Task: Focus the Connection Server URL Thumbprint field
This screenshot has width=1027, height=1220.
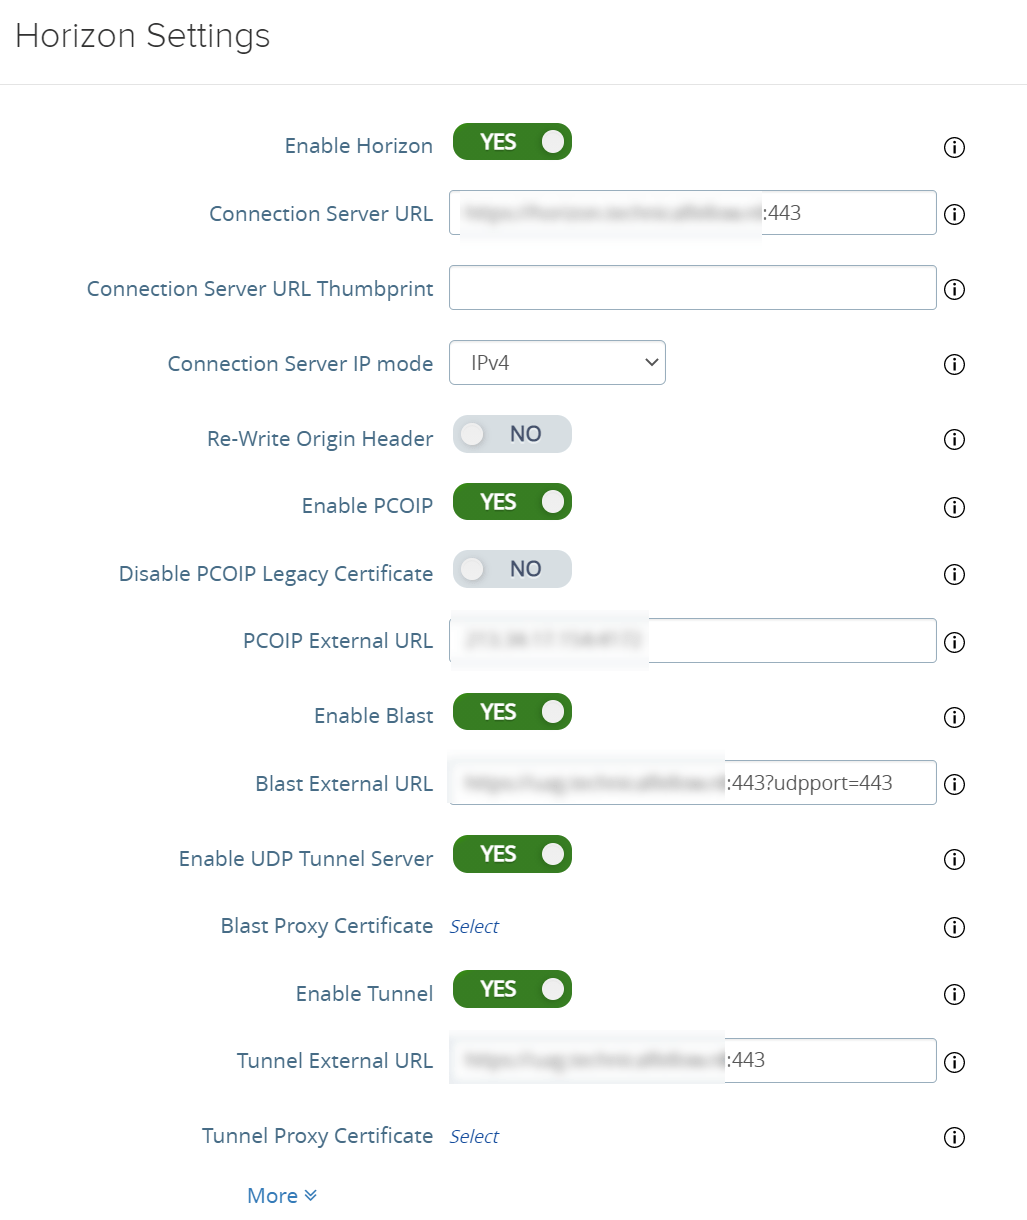Action: [692, 288]
